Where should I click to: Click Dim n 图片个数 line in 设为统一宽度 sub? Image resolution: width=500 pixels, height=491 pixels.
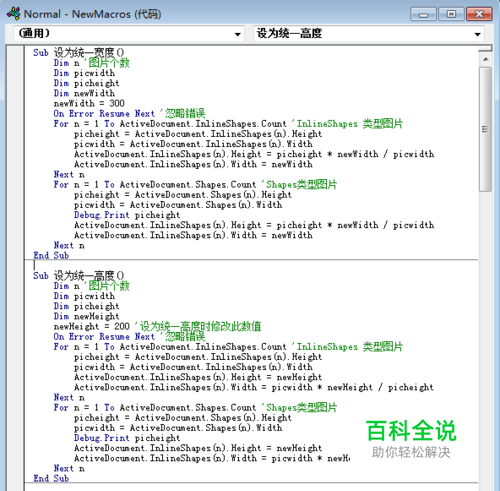click(91, 63)
